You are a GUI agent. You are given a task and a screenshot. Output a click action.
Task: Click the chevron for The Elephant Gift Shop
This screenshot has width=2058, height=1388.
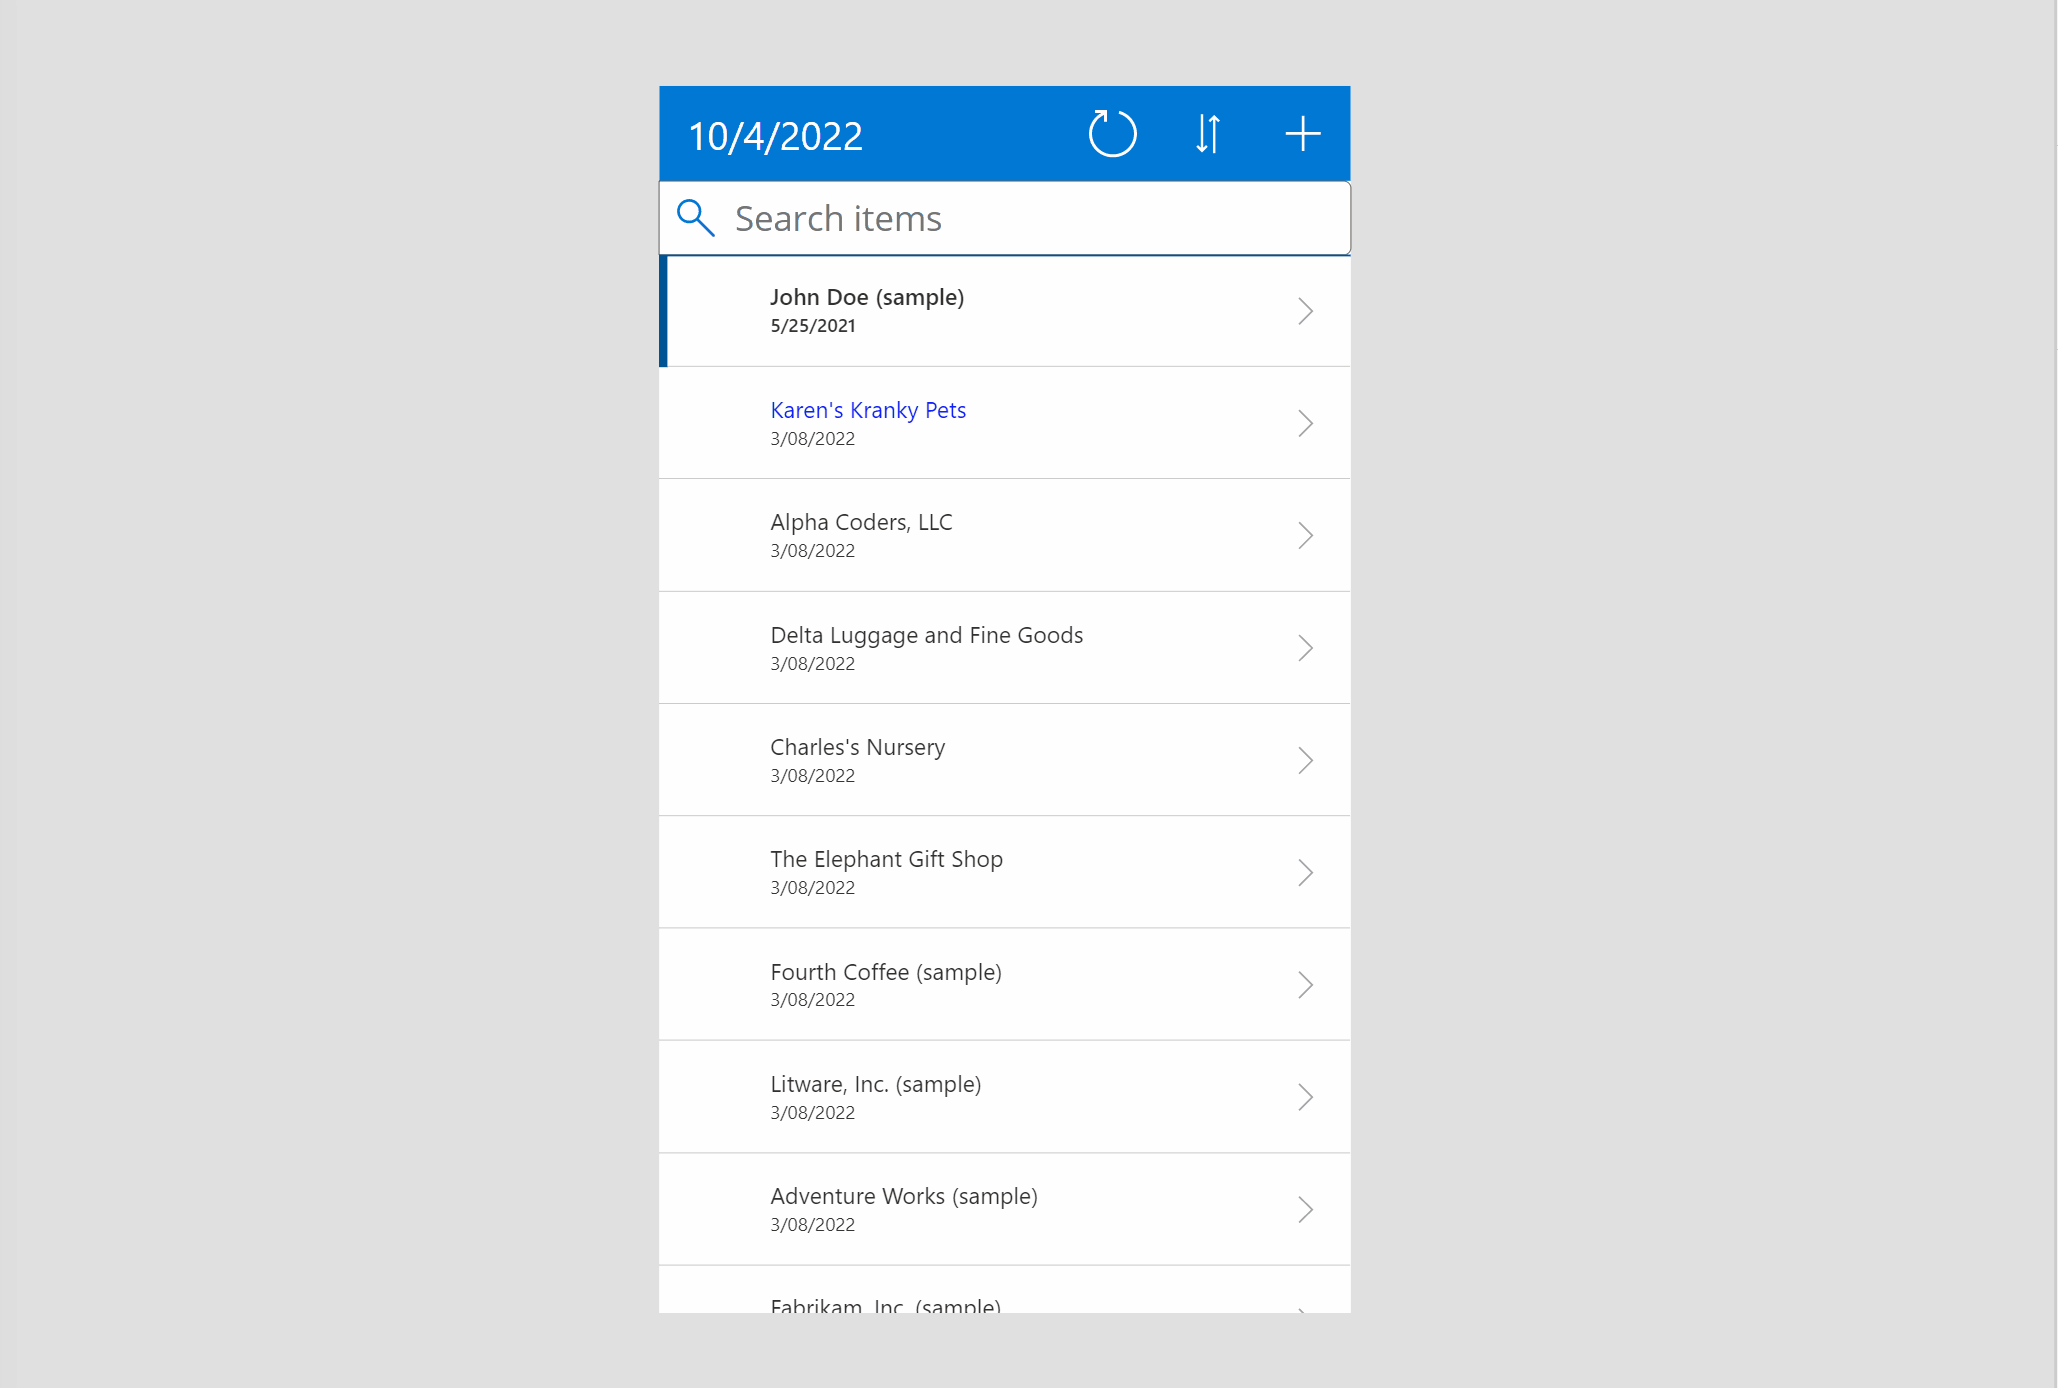(x=1305, y=872)
